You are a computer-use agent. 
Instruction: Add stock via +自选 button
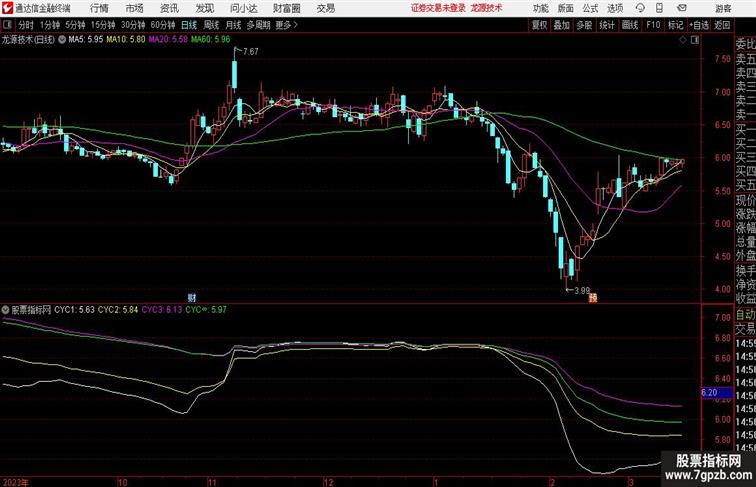[699, 25]
